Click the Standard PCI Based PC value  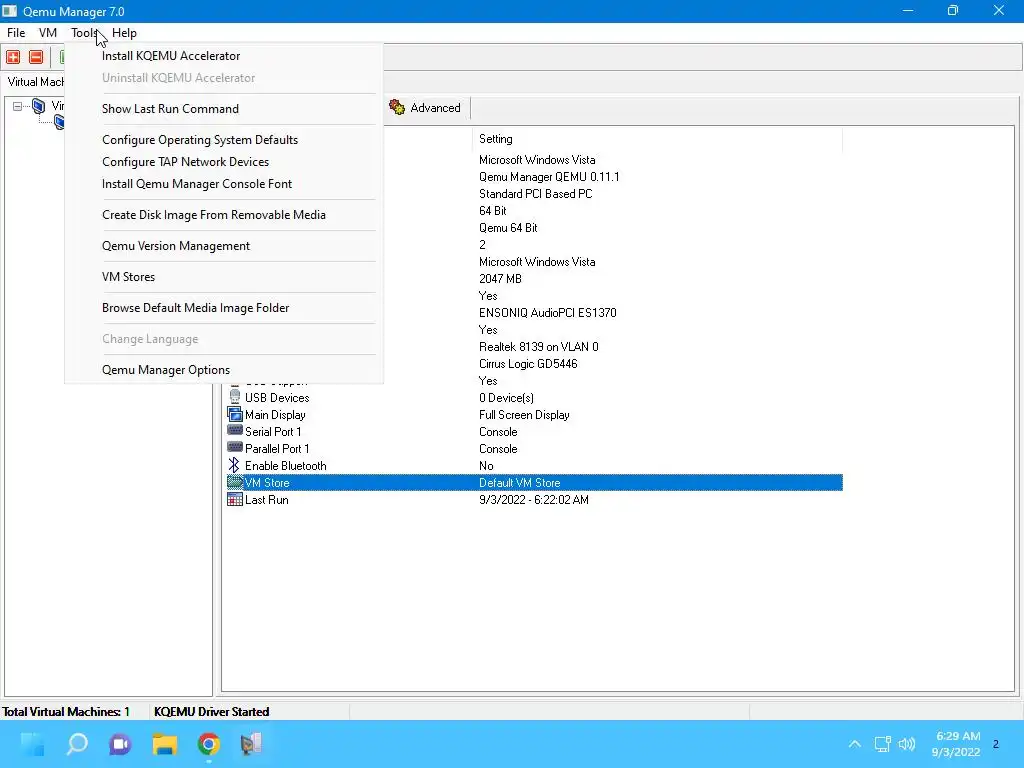point(536,194)
